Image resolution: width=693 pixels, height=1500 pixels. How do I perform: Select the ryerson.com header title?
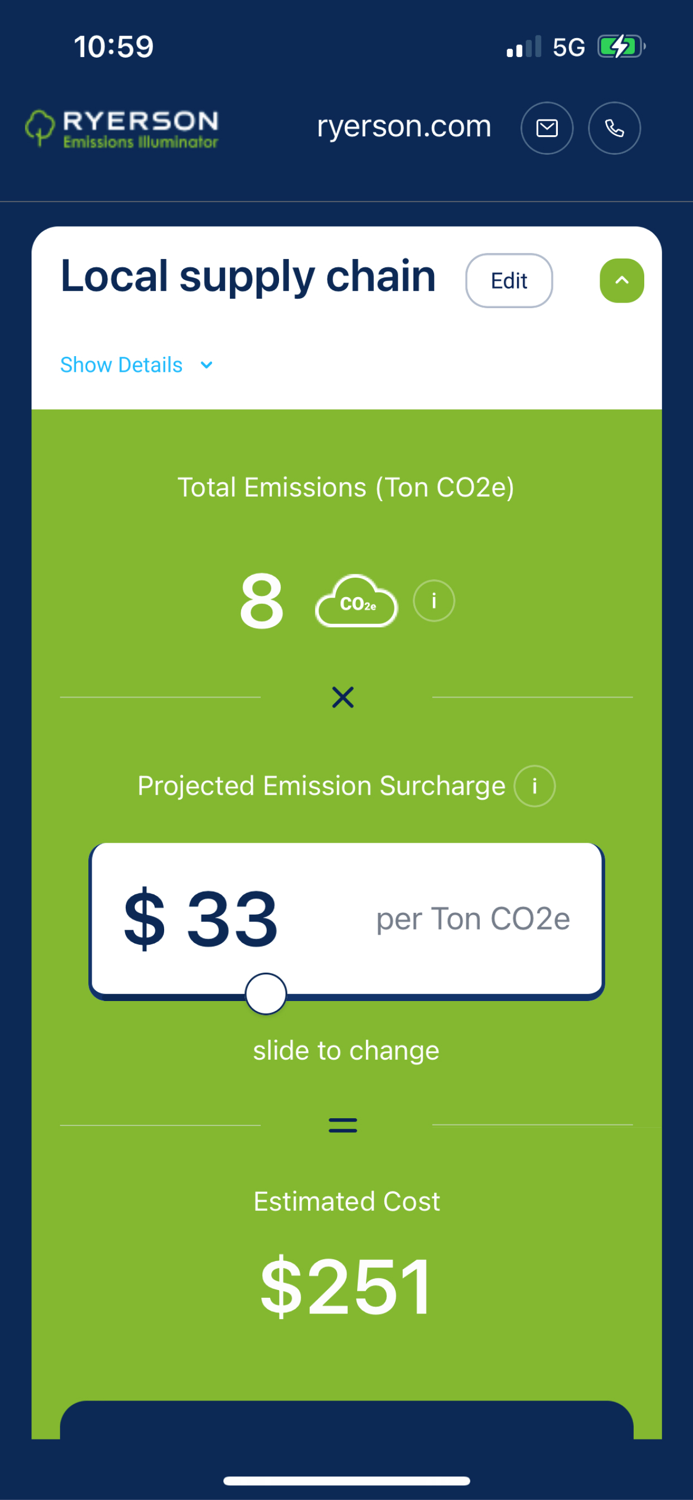[x=404, y=127]
